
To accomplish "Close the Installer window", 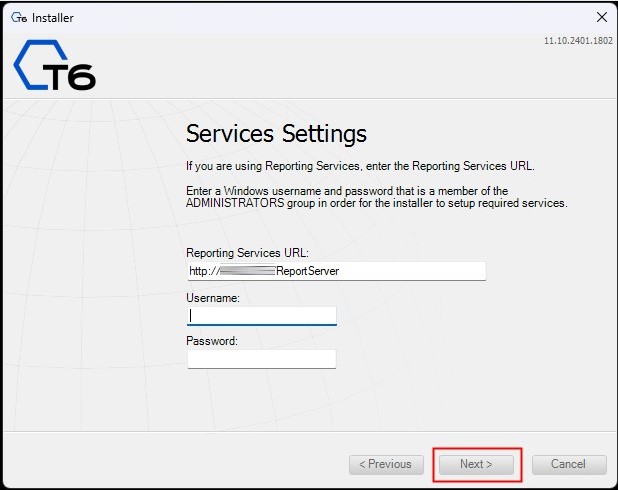I will [x=601, y=17].
